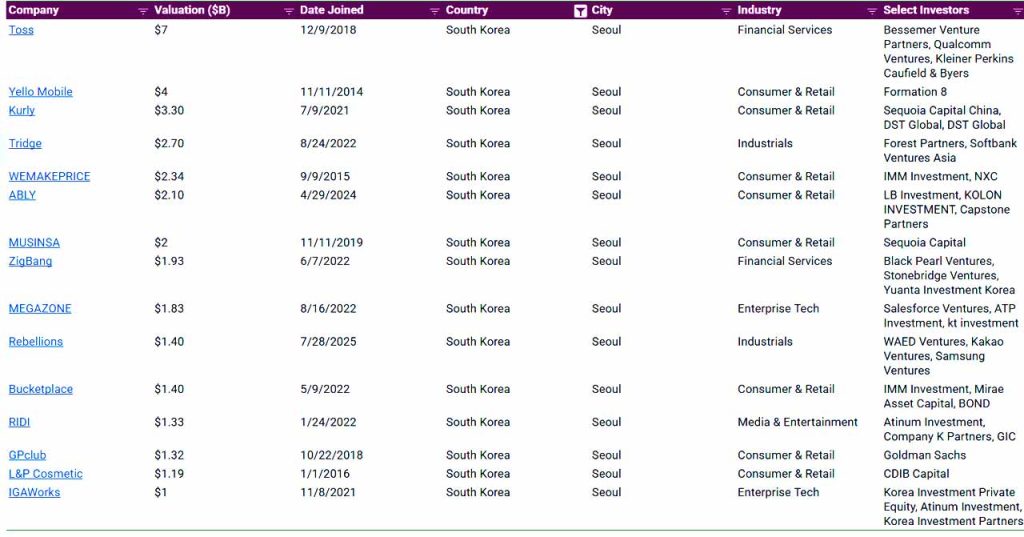Image resolution: width=1024 pixels, height=537 pixels.
Task: Follow the WEMAKEPRICE link
Action: click(x=49, y=176)
